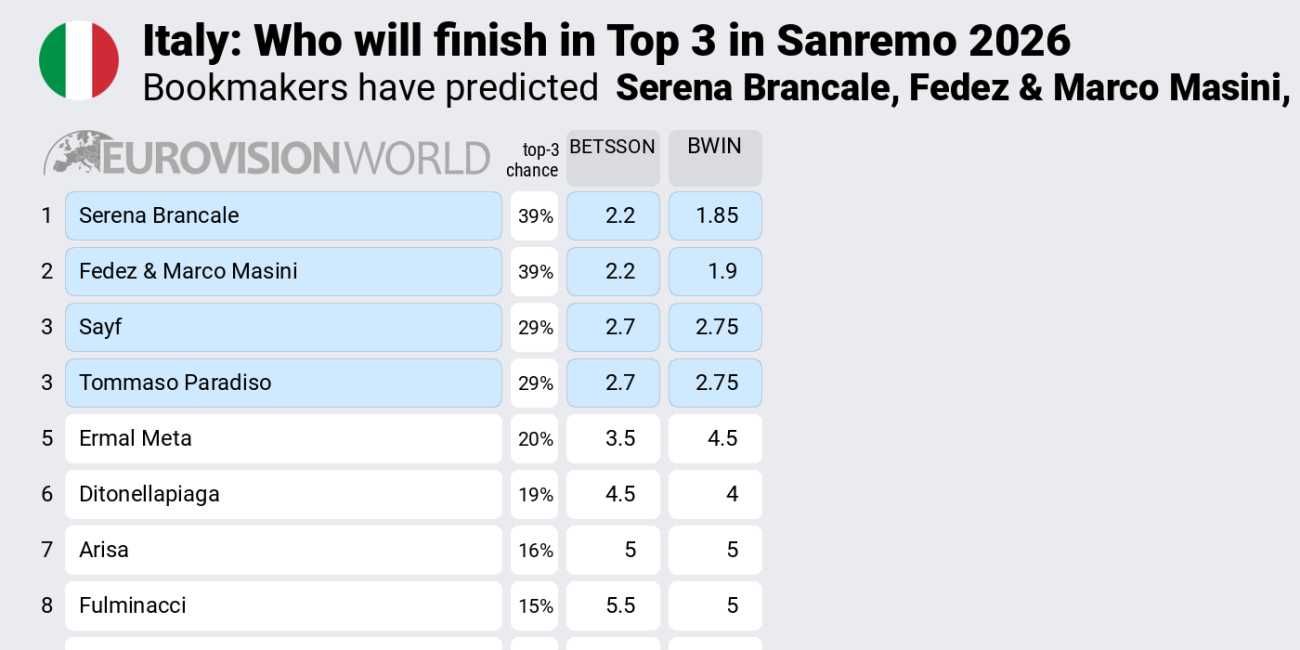Click Bwin odds 1.85 for Serena Brancale

pos(715,216)
